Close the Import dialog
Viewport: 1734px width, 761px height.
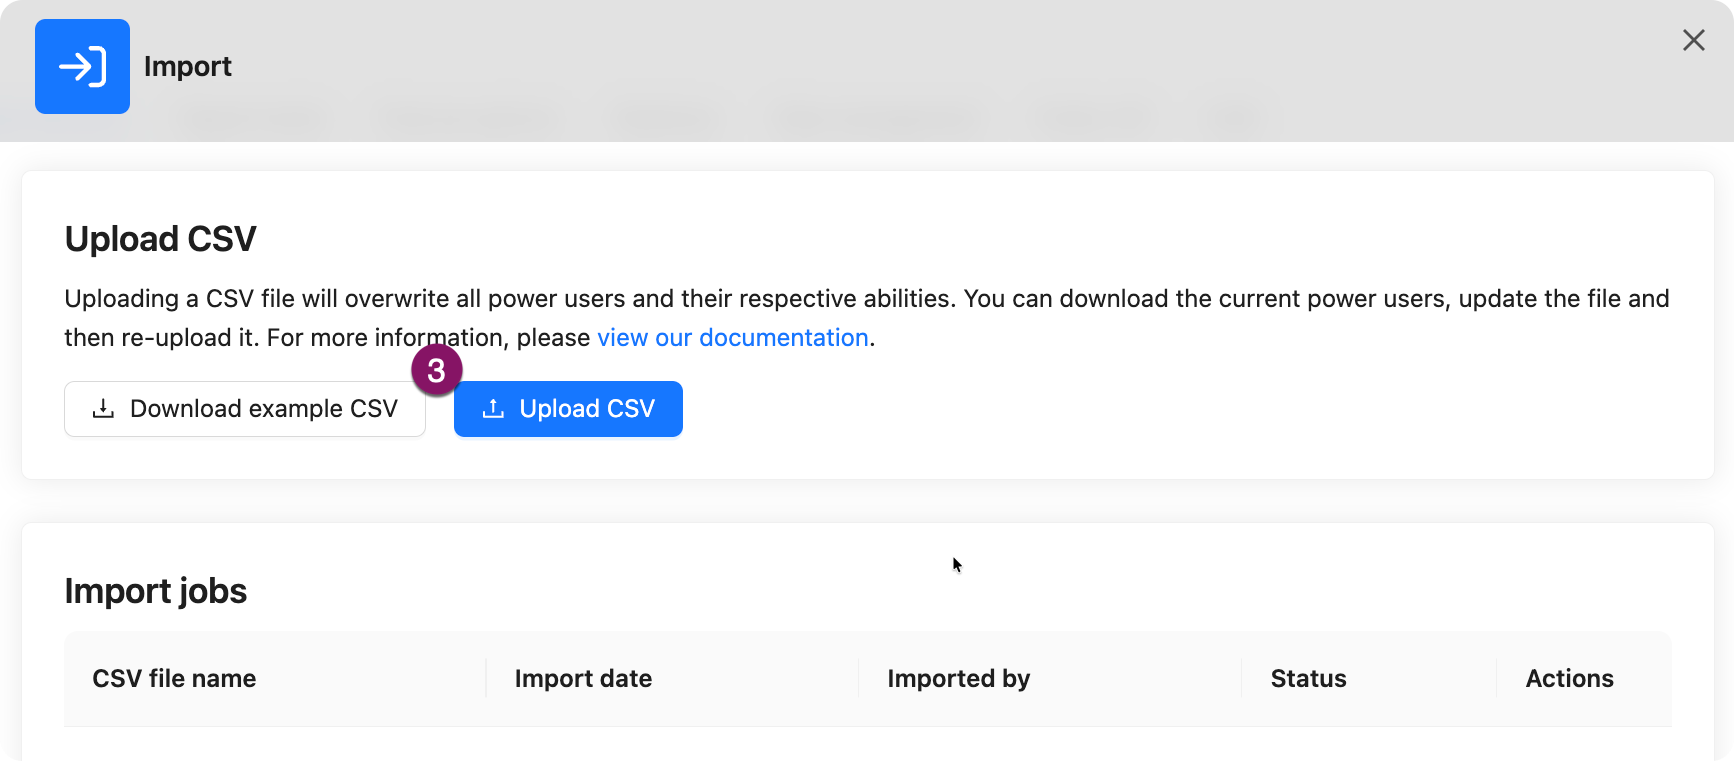tap(1693, 40)
